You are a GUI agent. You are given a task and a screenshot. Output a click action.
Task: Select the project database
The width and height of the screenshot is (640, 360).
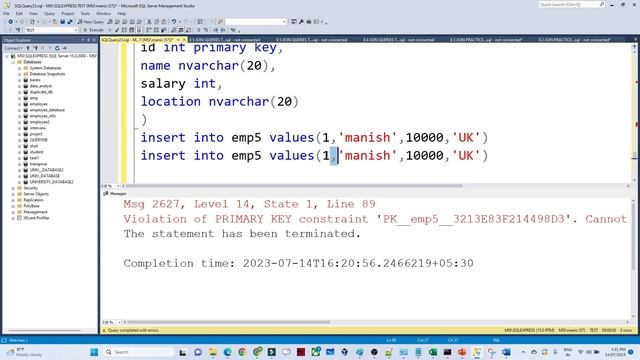pos(36,134)
